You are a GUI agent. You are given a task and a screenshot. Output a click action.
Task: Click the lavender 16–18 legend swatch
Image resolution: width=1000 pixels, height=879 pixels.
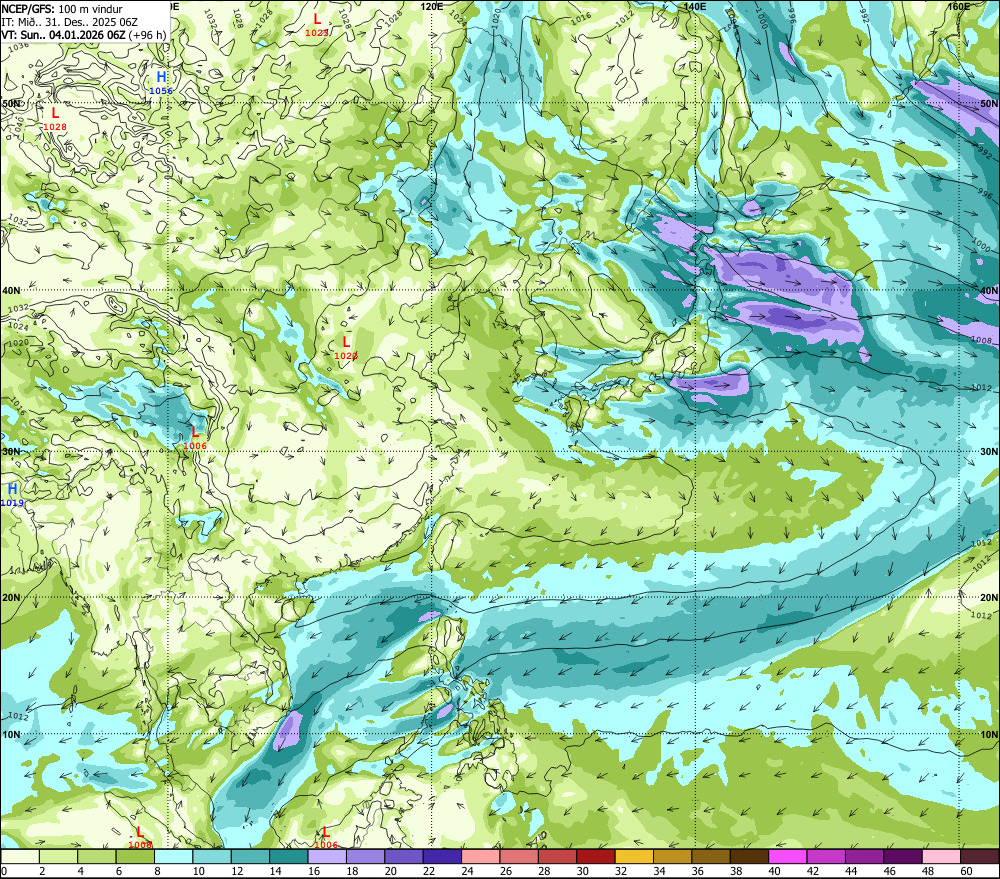[327, 856]
